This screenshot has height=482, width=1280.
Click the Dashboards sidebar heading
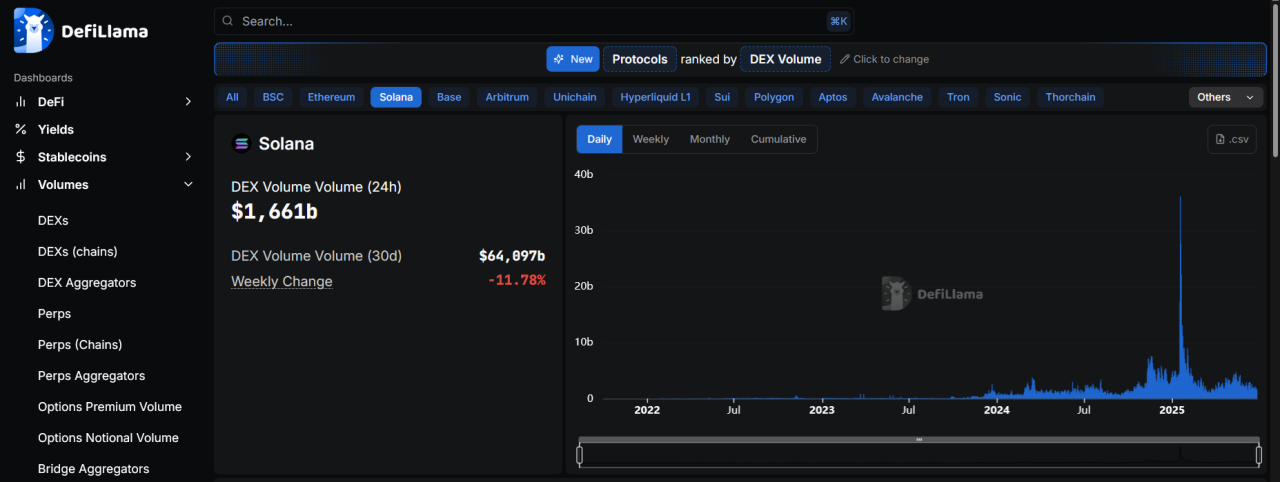tap(43, 78)
